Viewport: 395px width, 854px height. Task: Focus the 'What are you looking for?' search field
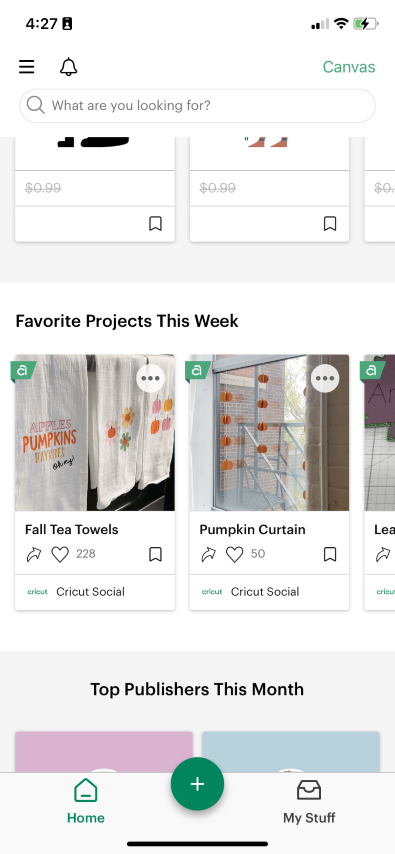pyautogui.click(x=197, y=106)
